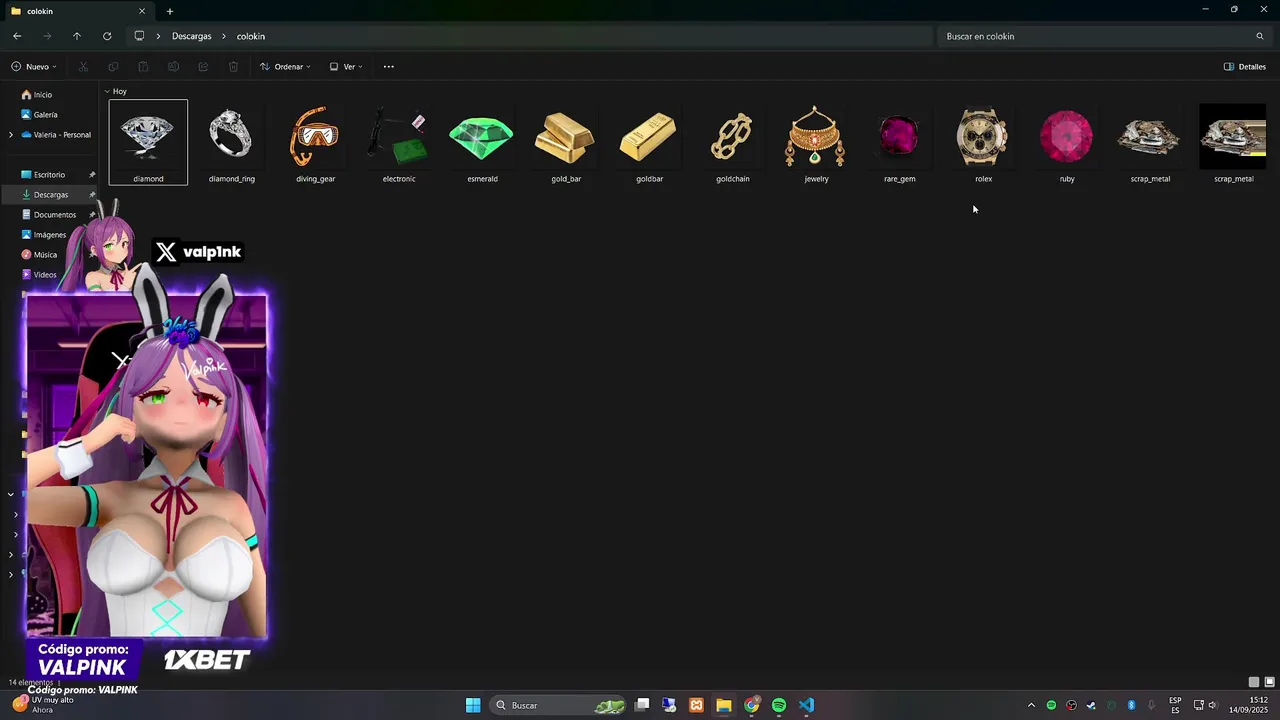Show hidden system tray icons
The height and width of the screenshot is (720, 1280).
pos(1031,705)
